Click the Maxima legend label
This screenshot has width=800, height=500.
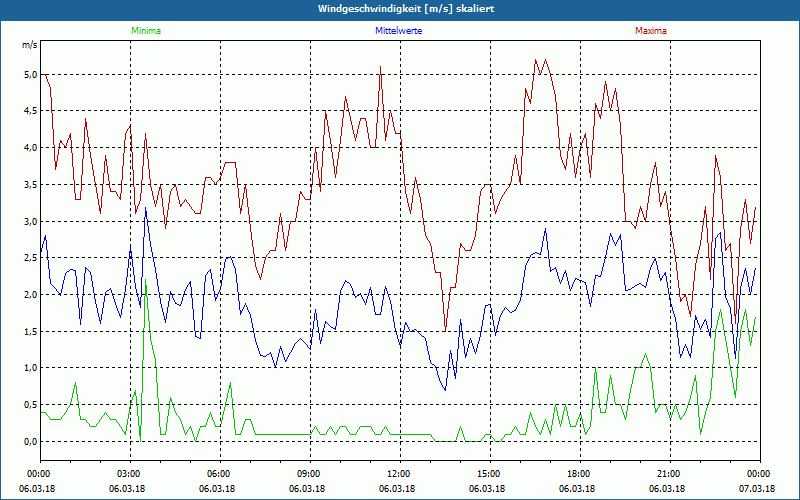(x=651, y=31)
